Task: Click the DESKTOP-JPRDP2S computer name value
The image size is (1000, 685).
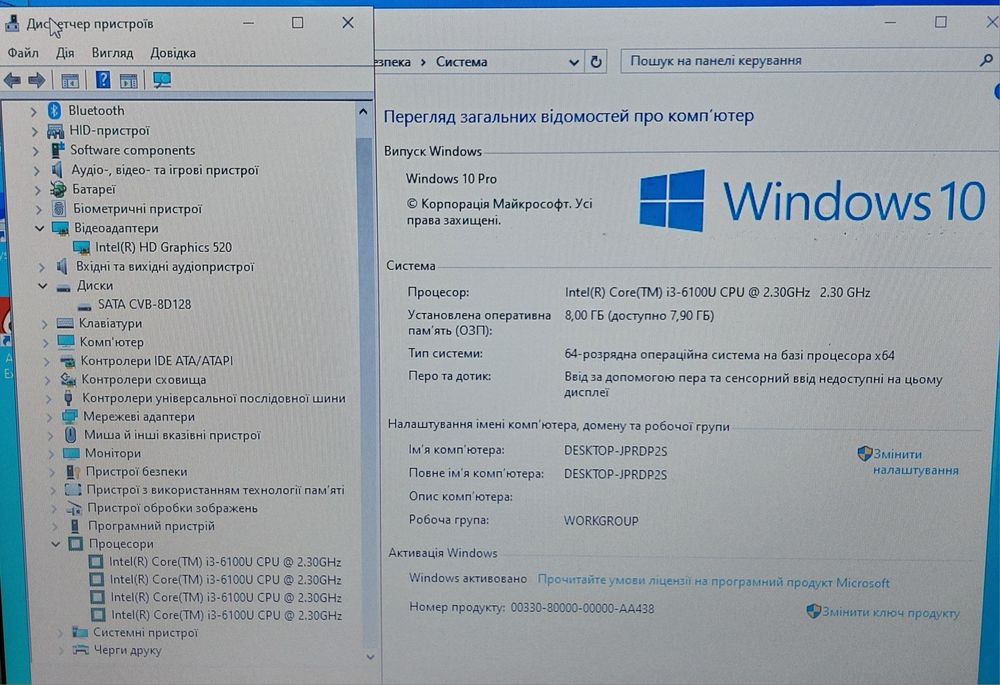Action: coord(615,451)
